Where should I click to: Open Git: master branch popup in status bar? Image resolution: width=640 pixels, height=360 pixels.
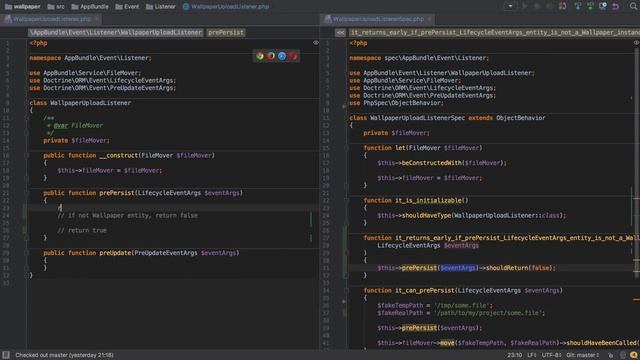pyautogui.click(x=582, y=355)
